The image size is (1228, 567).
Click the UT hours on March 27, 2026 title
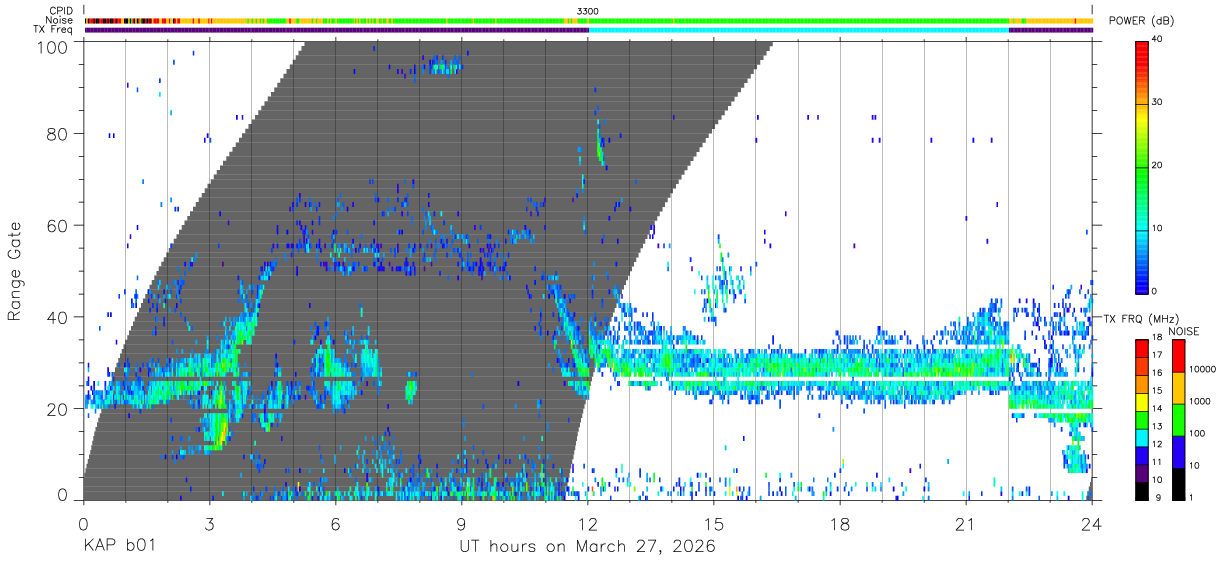(587, 547)
